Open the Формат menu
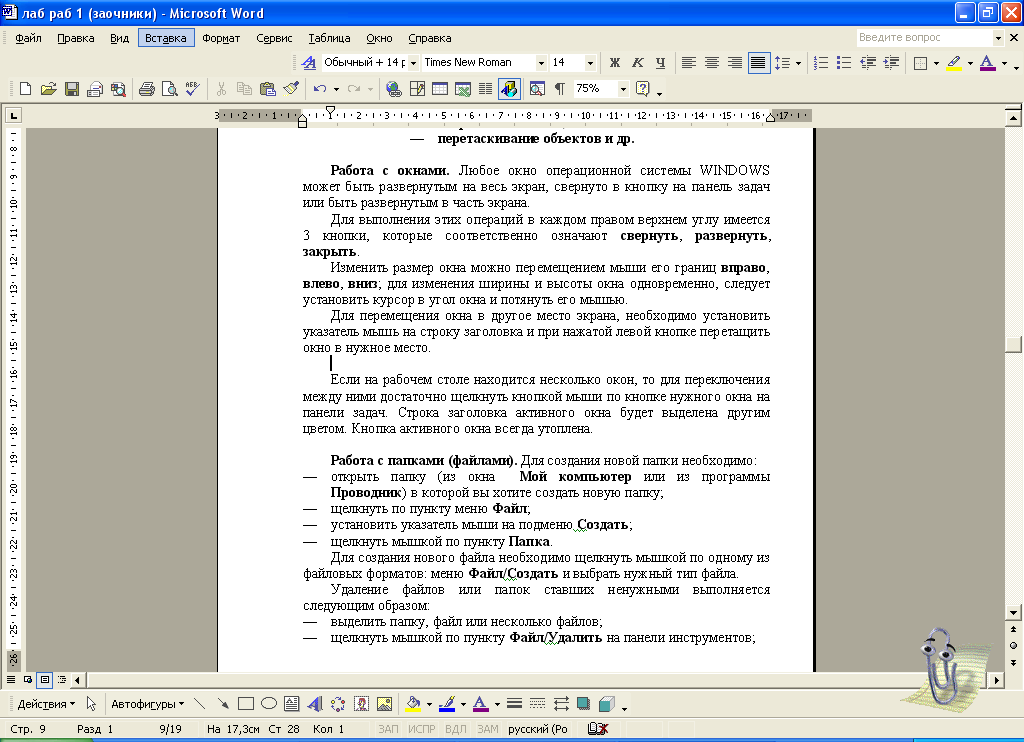Viewport: 1024px width, 742px height. 221,38
